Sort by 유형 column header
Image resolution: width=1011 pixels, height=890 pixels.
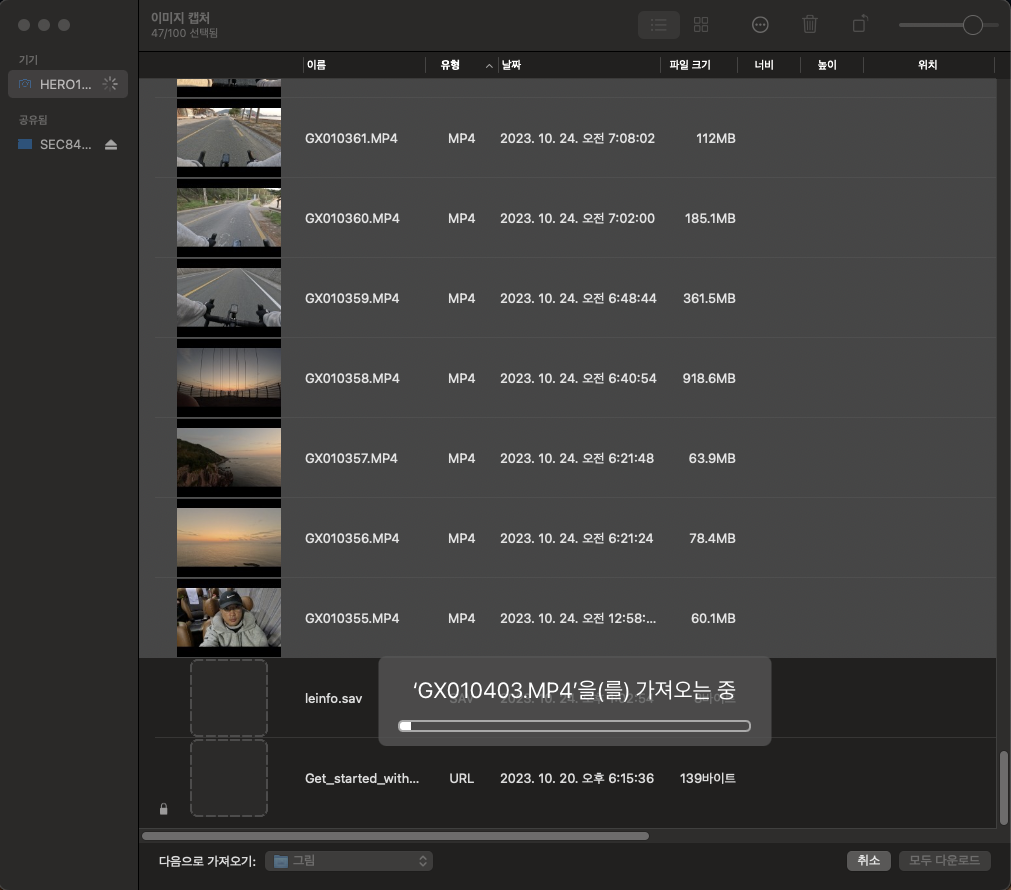point(450,64)
